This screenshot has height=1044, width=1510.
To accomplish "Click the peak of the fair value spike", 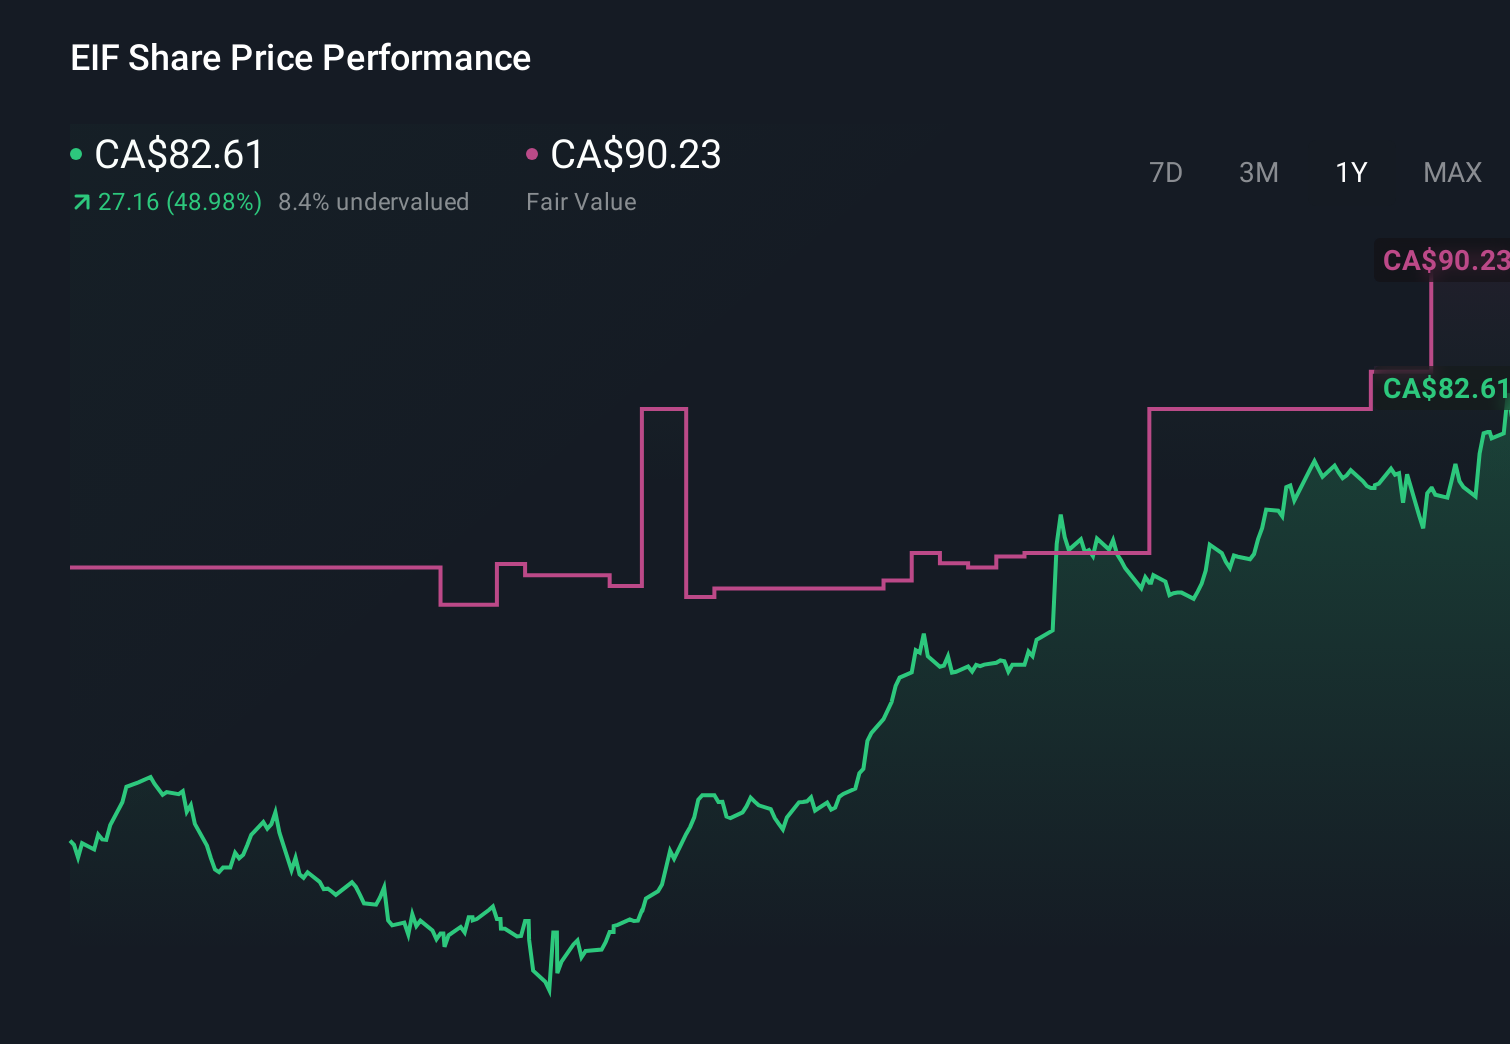I will [663, 410].
